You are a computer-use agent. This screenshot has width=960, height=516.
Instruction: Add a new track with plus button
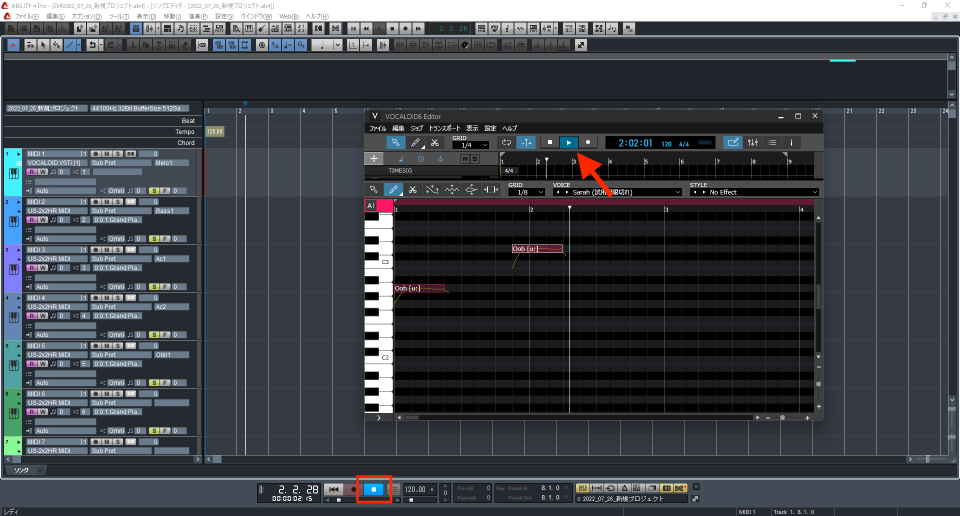pos(373,159)
